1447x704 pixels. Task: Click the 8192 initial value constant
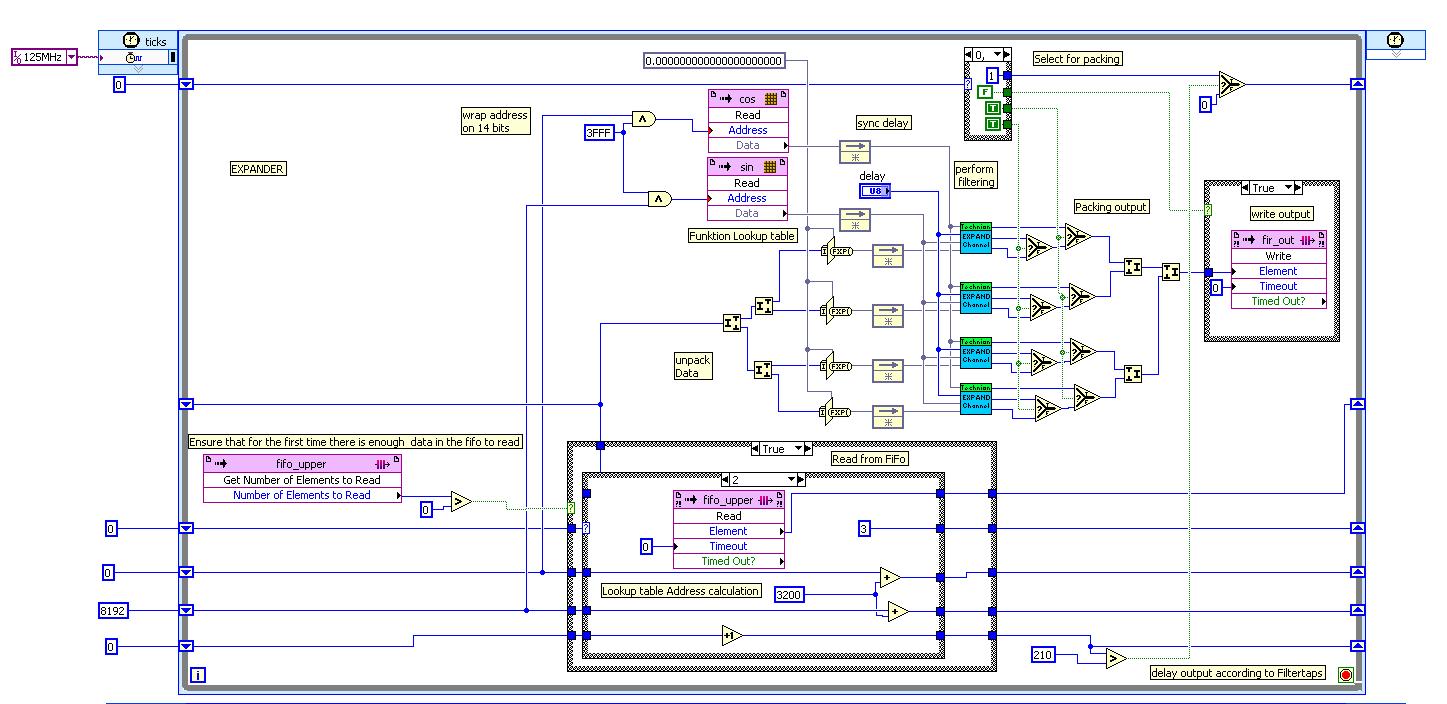point(116,610)
